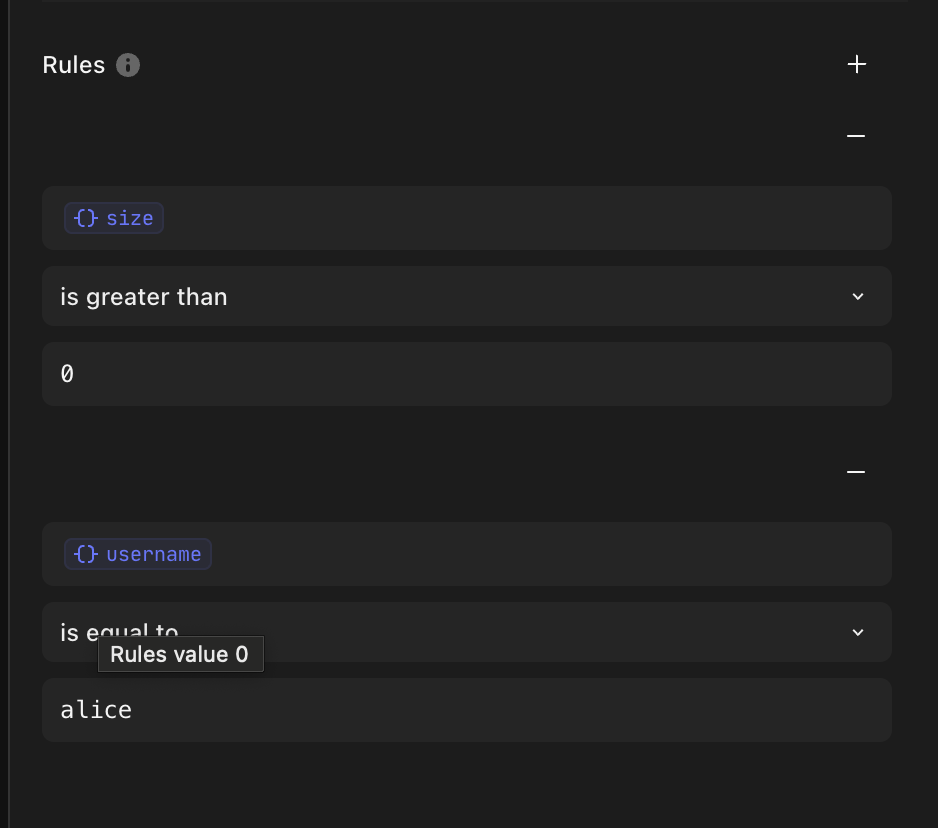This screenshot has height=828, width=938.
Task: Click the curly braces icon in the size chip
Action: tap(86, 218)
